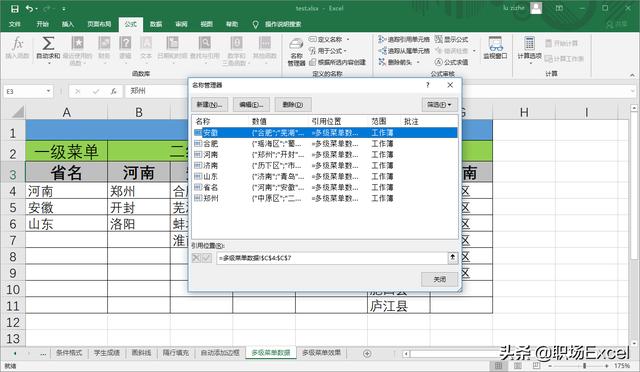Click Trace Precedents (追踪引用单元格)
Screen dimensions: 640x372
[404, 39]
